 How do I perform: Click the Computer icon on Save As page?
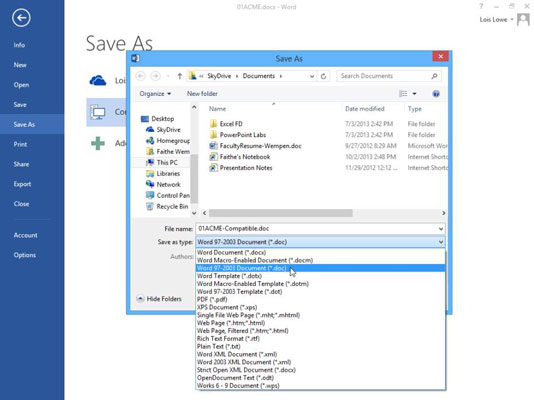[x=98, y=112]
